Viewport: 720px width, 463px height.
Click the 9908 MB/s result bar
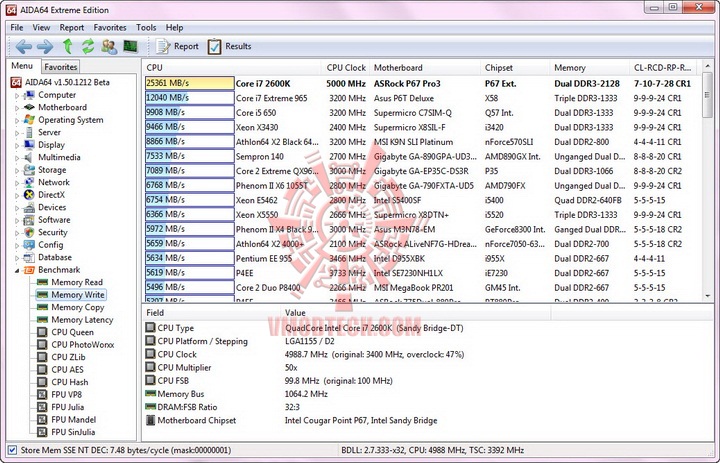click(190, 113)
